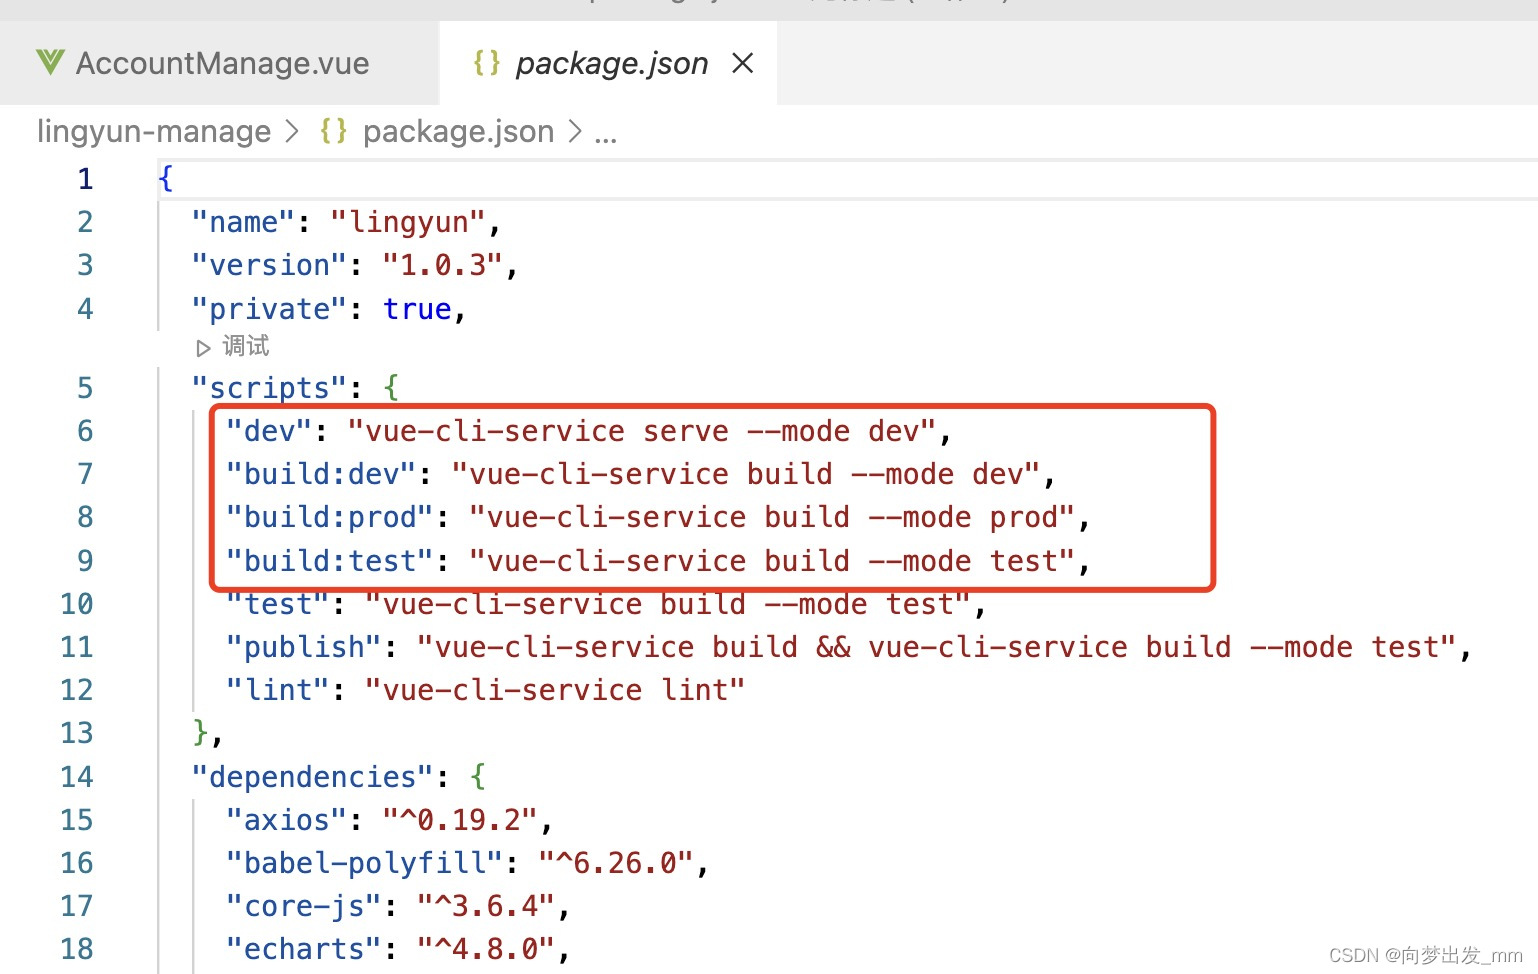Click the closing brace on line 13
Image resolution: width=1538 pixels, height=974 pixels.
[x=201, y=733]
